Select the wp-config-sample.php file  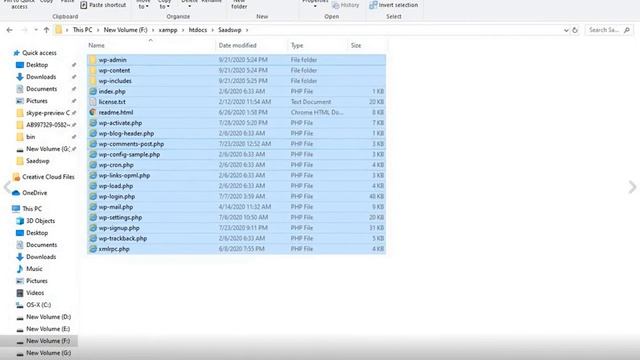tap(236, 154)
